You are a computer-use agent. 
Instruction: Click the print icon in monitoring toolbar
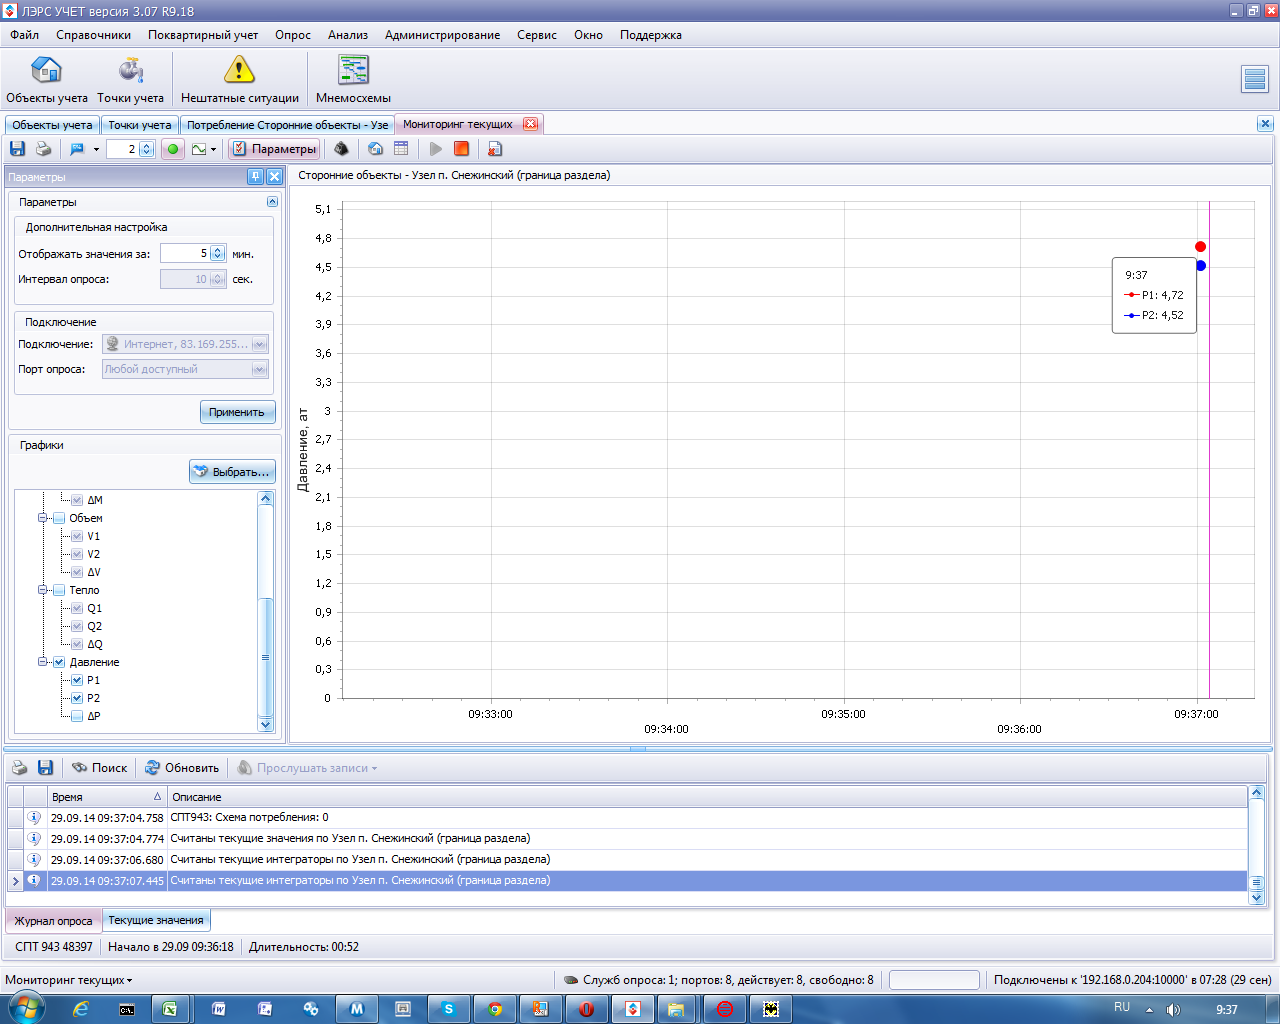click(43, 149)
